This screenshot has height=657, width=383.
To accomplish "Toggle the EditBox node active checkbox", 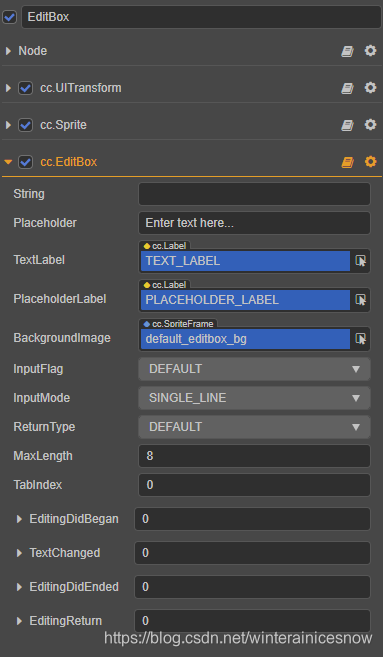I will point(9,17).
